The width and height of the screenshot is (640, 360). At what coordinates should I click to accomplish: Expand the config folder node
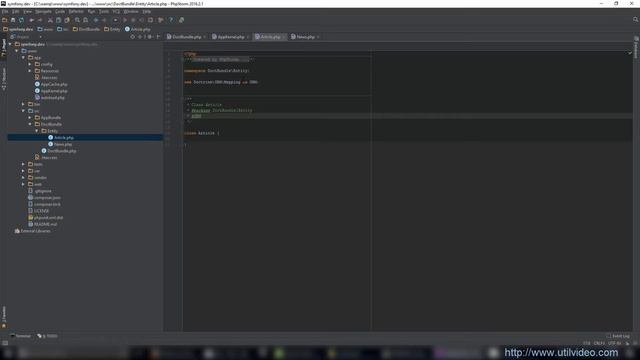point(30,64)
